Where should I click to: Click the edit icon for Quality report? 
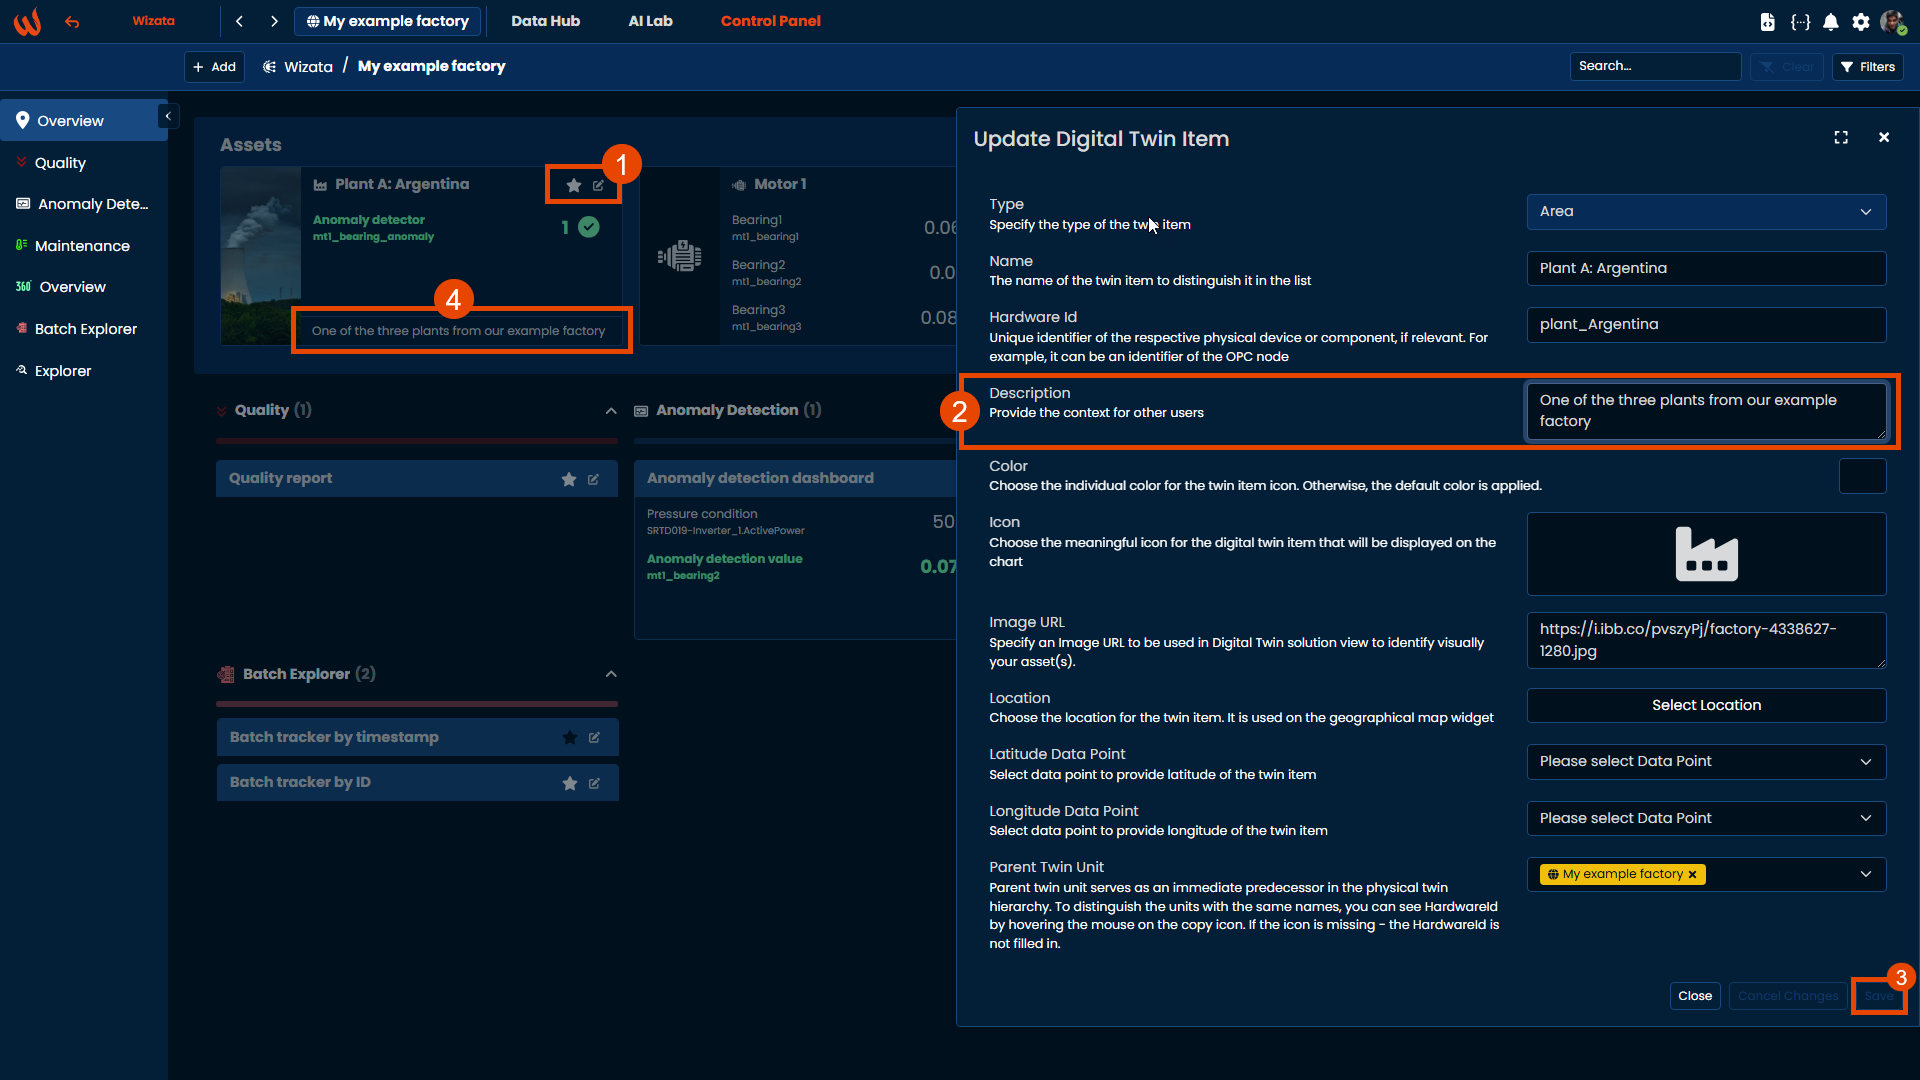coord(593,479)
